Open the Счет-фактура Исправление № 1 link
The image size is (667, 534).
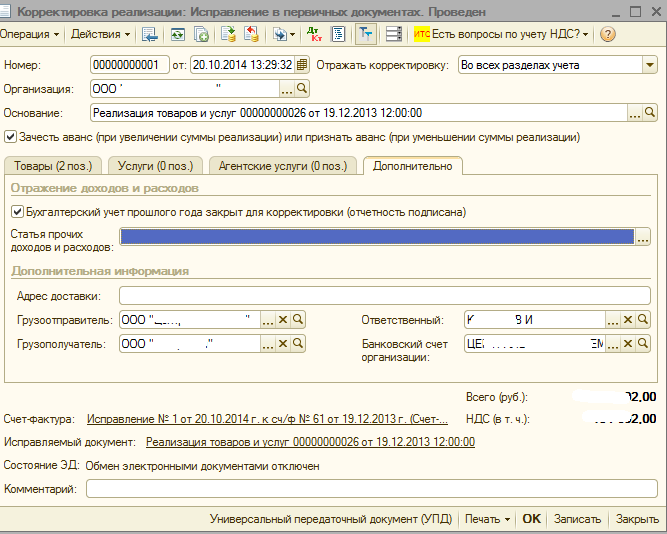(x=267, y=419)
